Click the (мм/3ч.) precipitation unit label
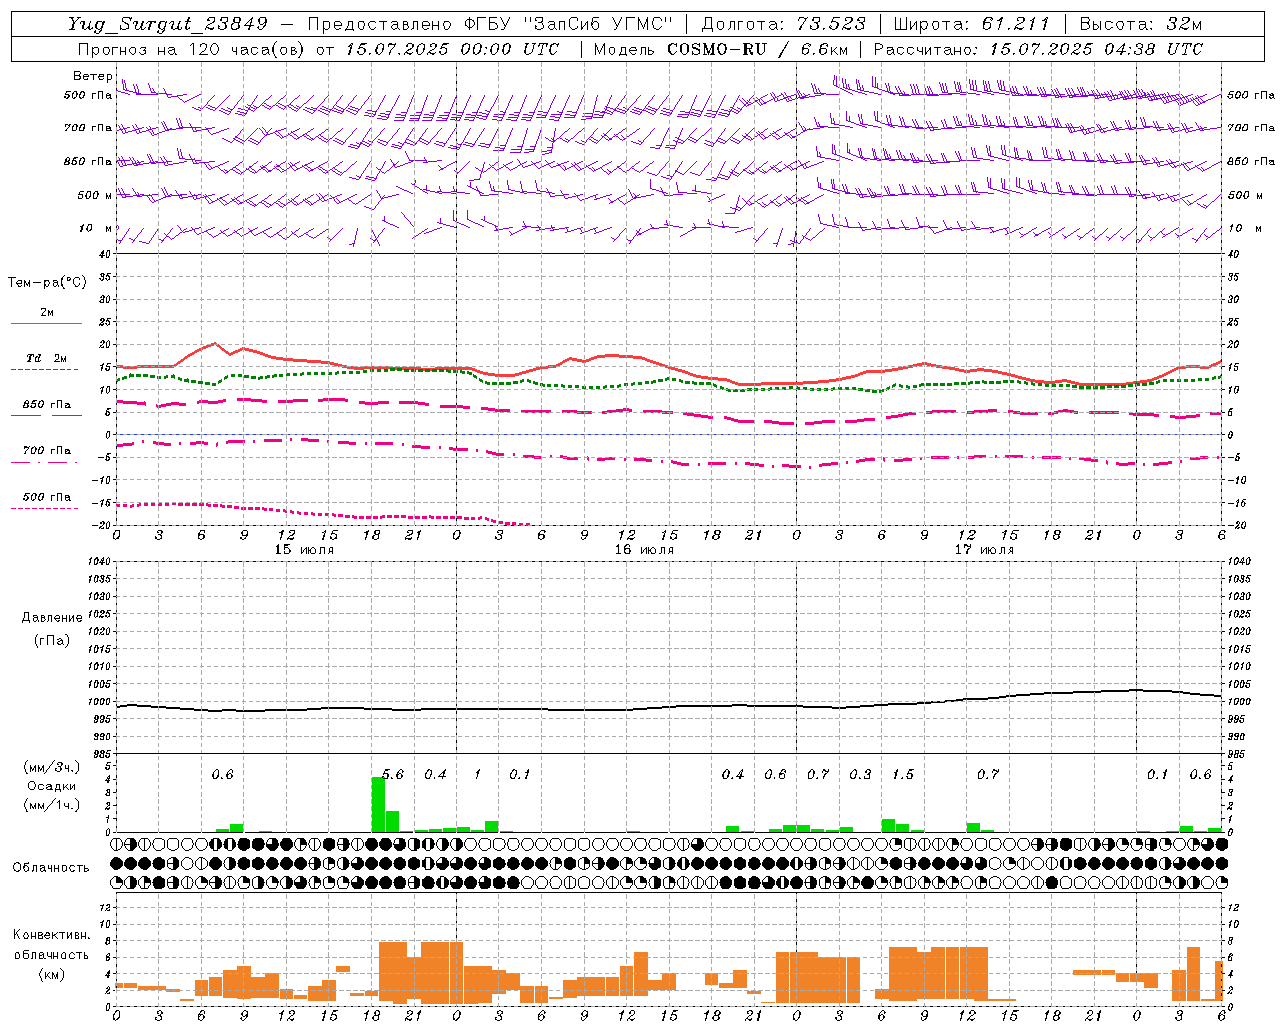1280x1024 pixels. click(x=52, y=768)
